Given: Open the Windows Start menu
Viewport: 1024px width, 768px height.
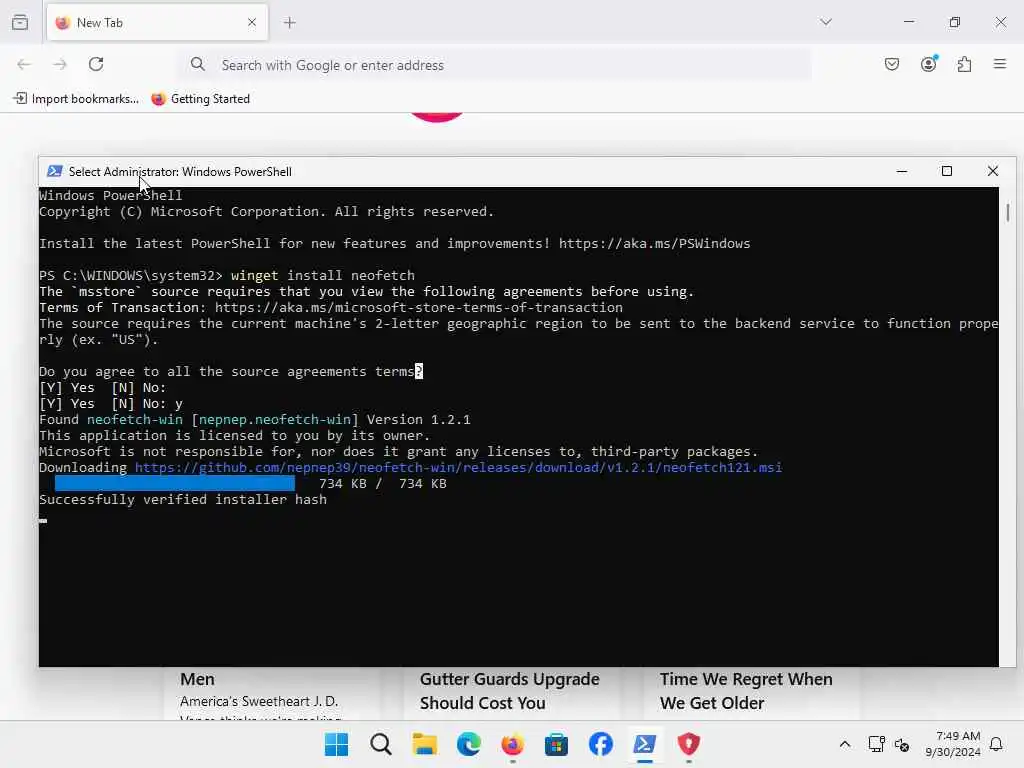Looking at the screenshot, I should [336, 744].
